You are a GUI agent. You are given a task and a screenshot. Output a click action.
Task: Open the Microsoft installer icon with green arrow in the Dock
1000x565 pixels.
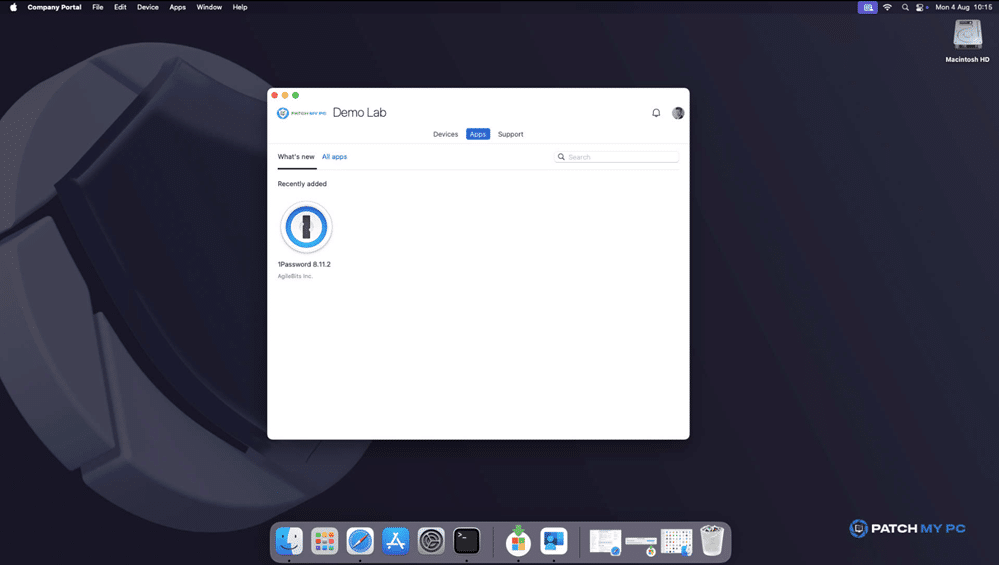point(518,540)
